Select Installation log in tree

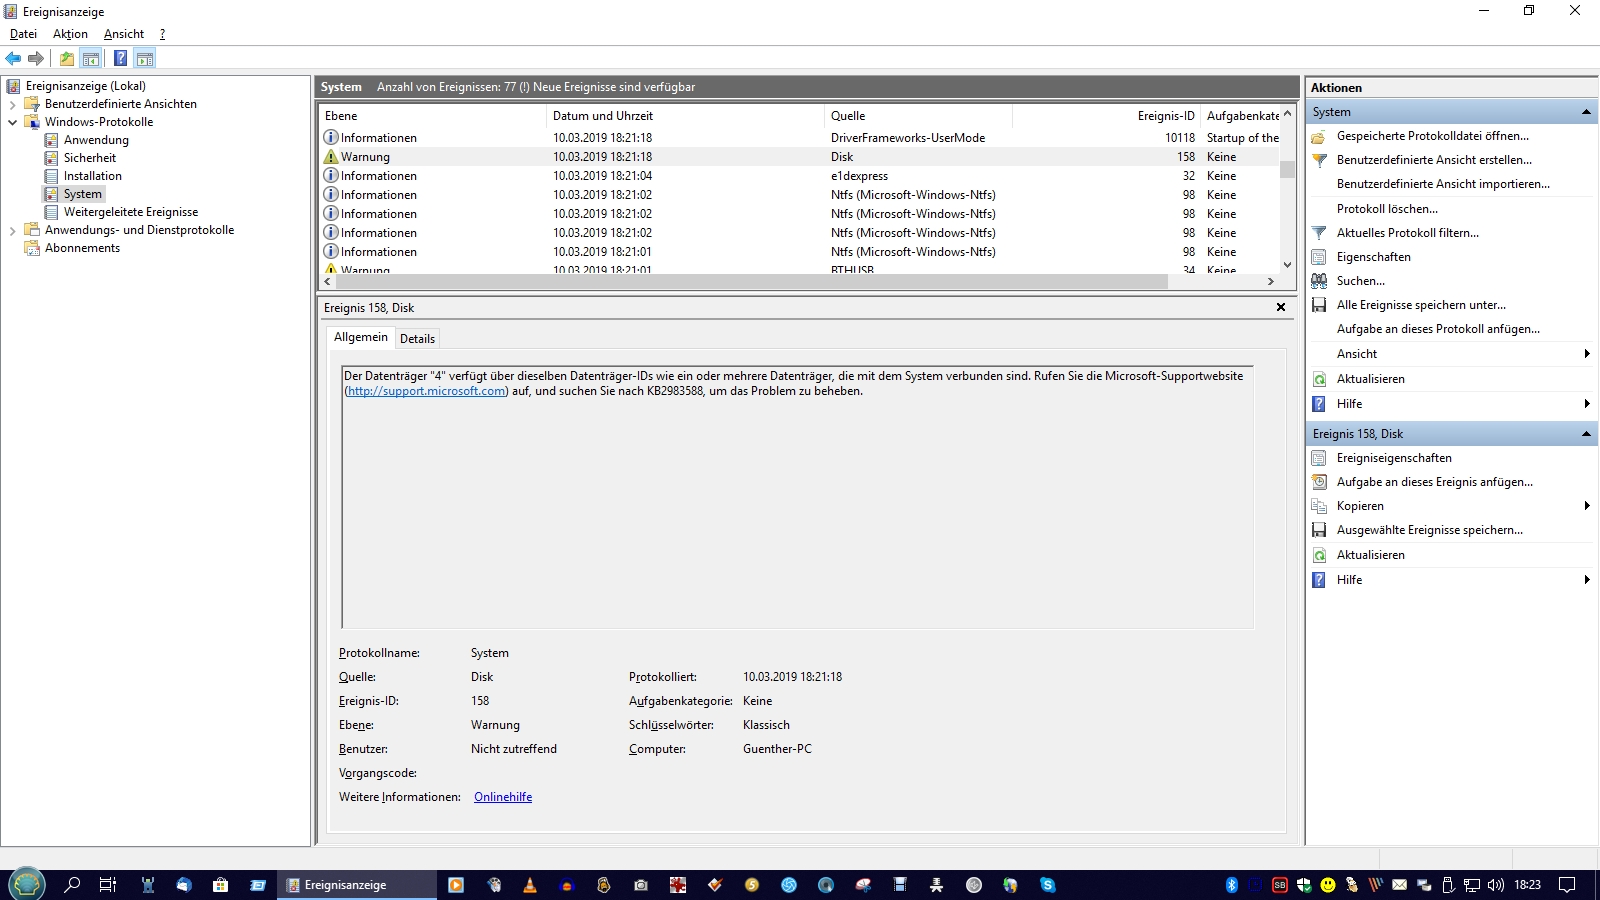[x=93, y=176]
